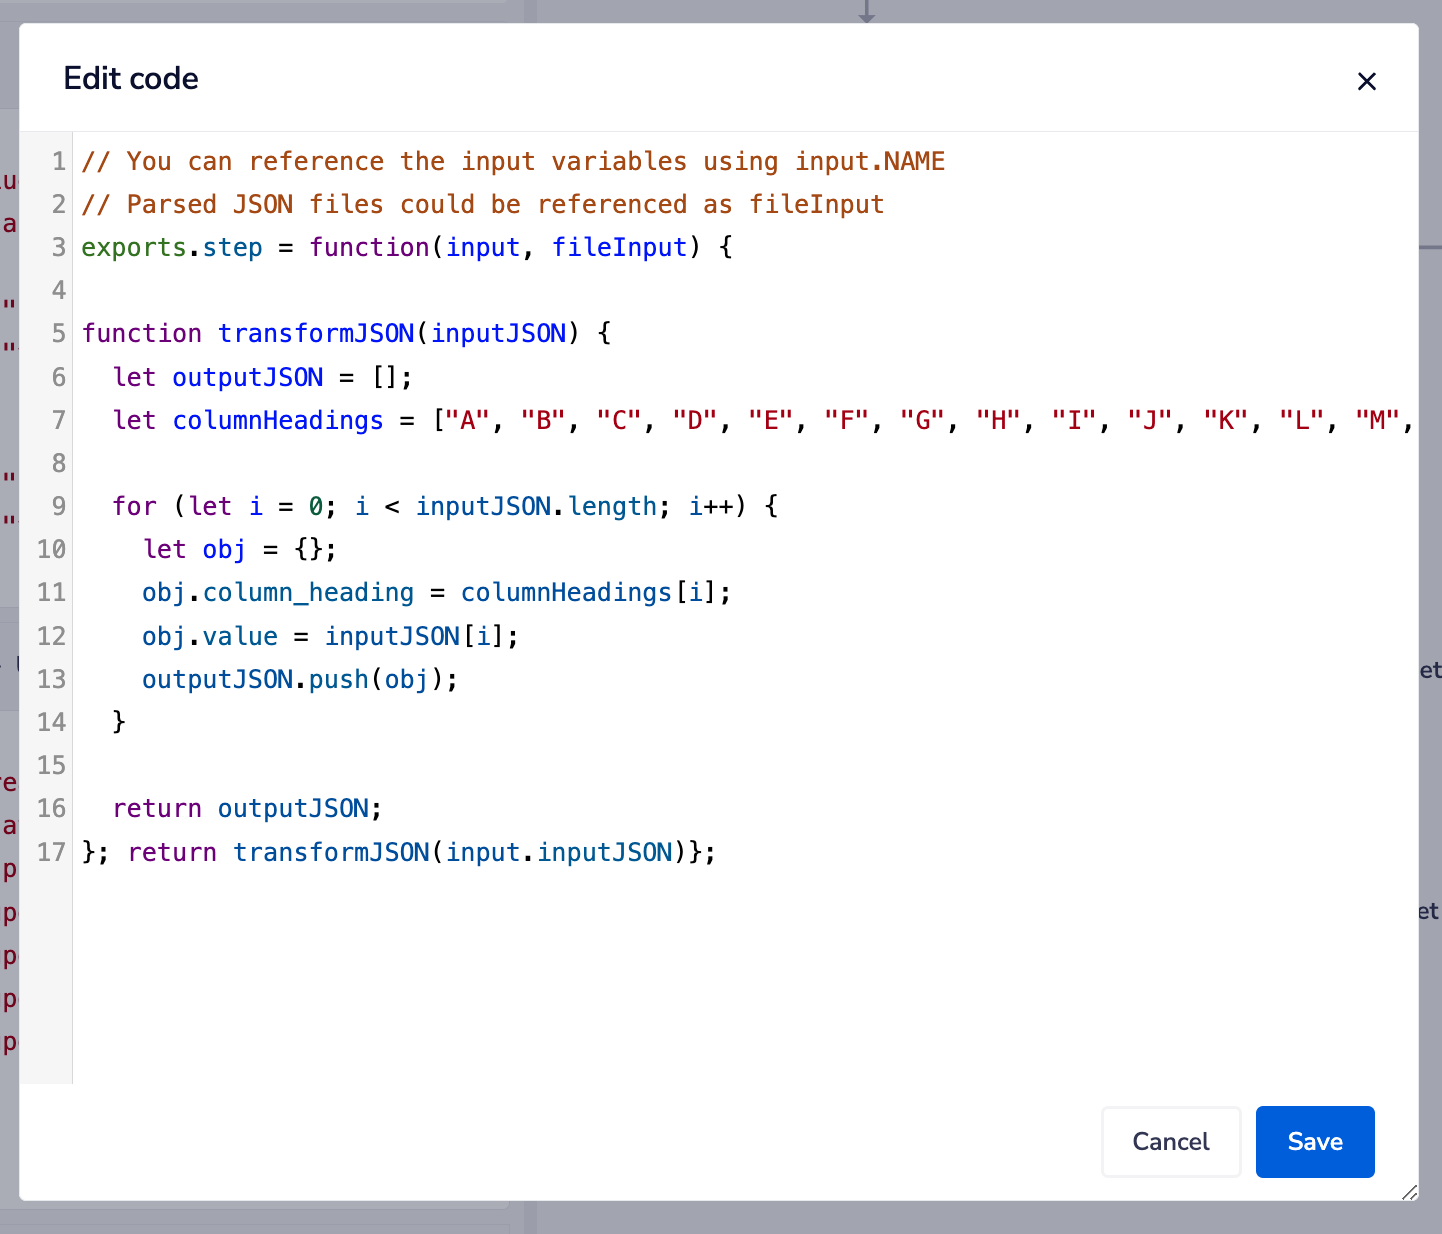Click the Edit code dialog title
The width and height of the screenshot is (1442, 1234).
pos(131,78)
